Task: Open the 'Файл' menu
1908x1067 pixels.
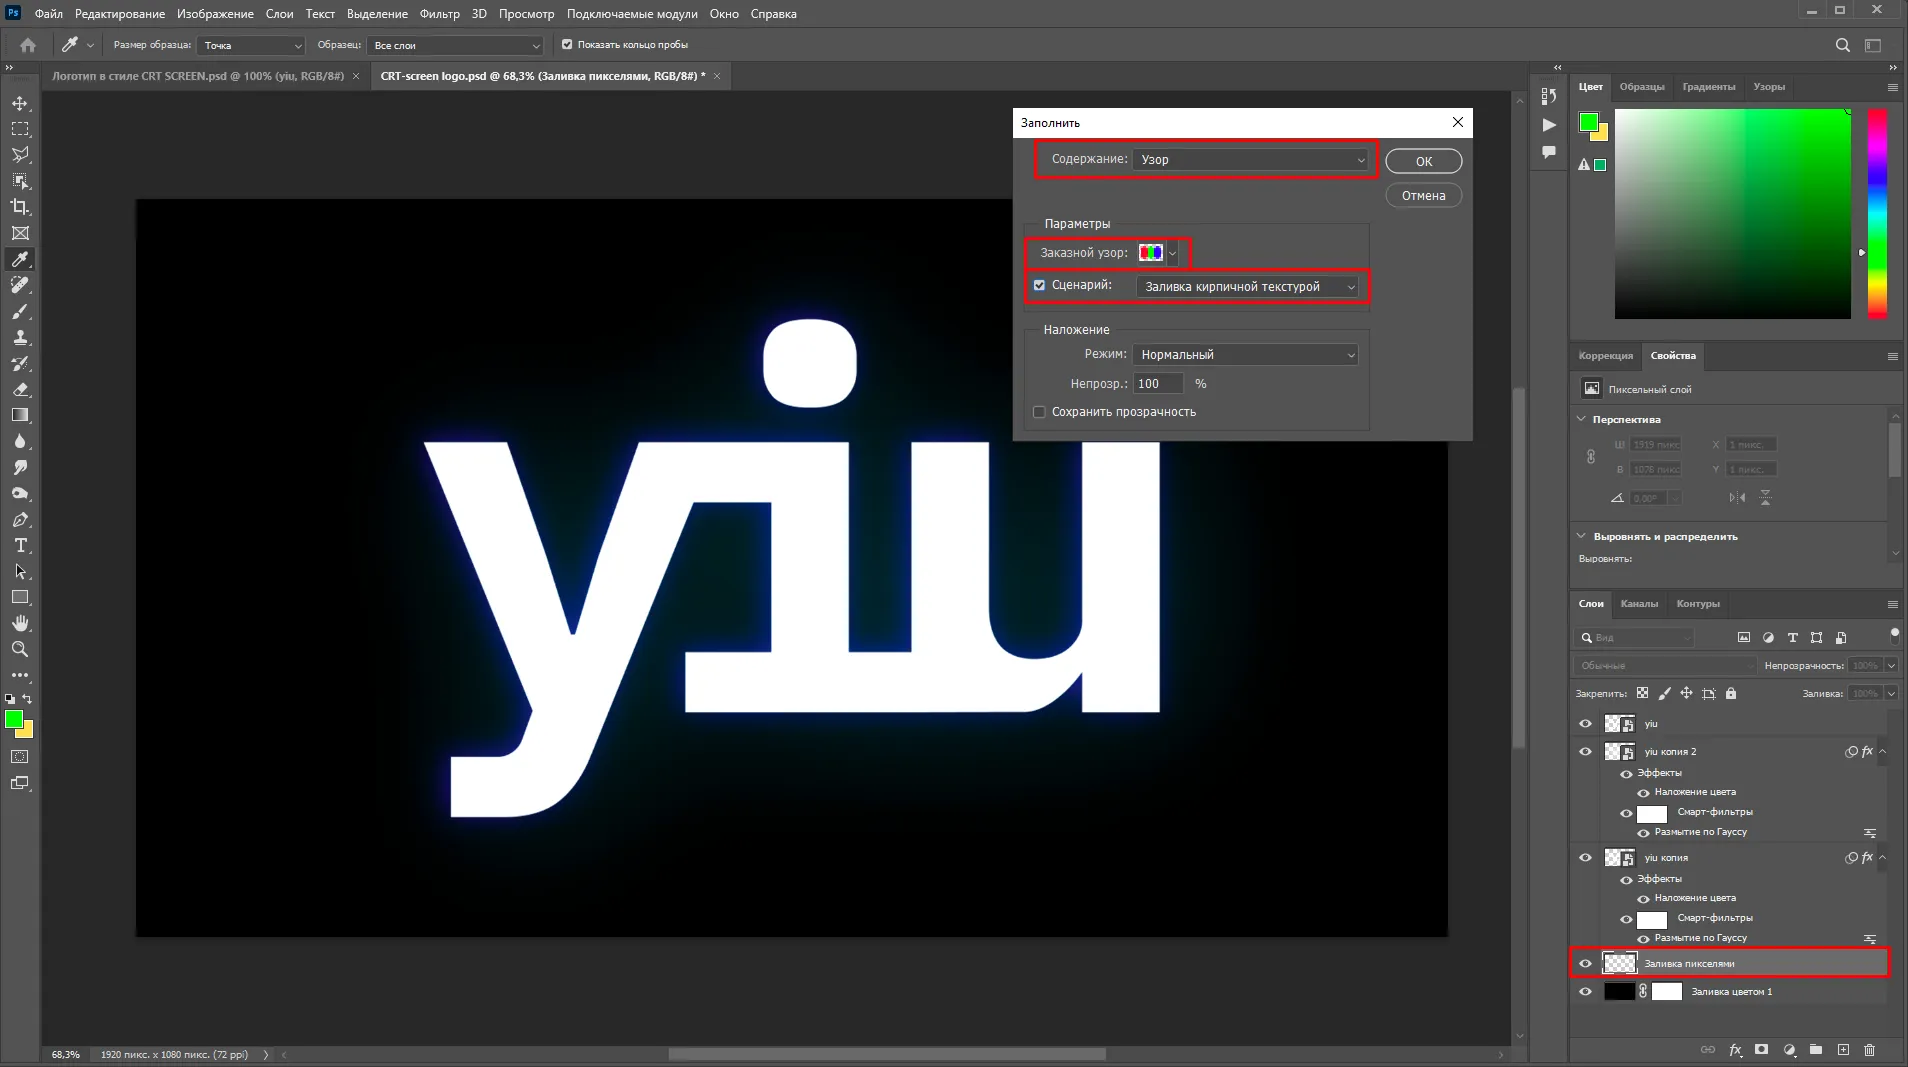Action: coord(49,14)
